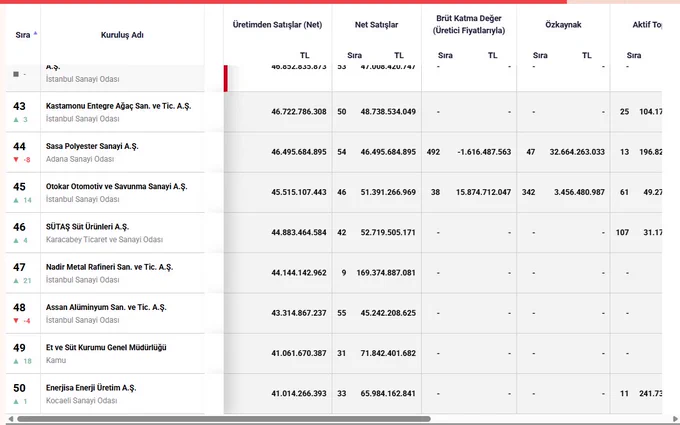
Task: Sort the table by the Sıra column
Action: [26, 35]
